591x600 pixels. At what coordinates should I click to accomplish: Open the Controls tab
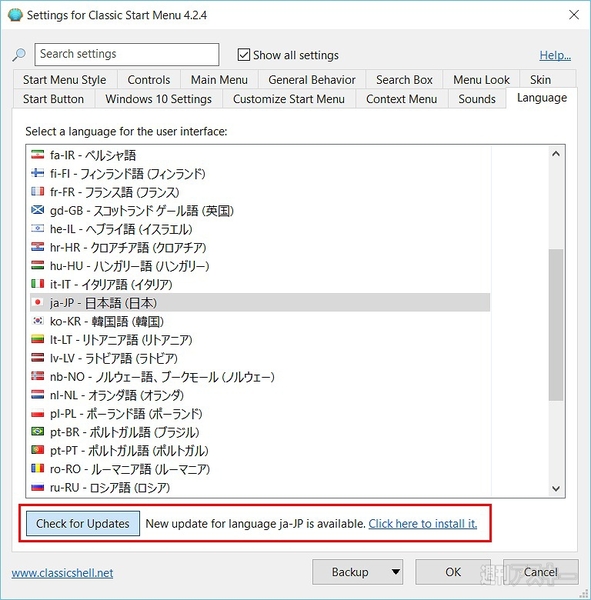point(149,80)
